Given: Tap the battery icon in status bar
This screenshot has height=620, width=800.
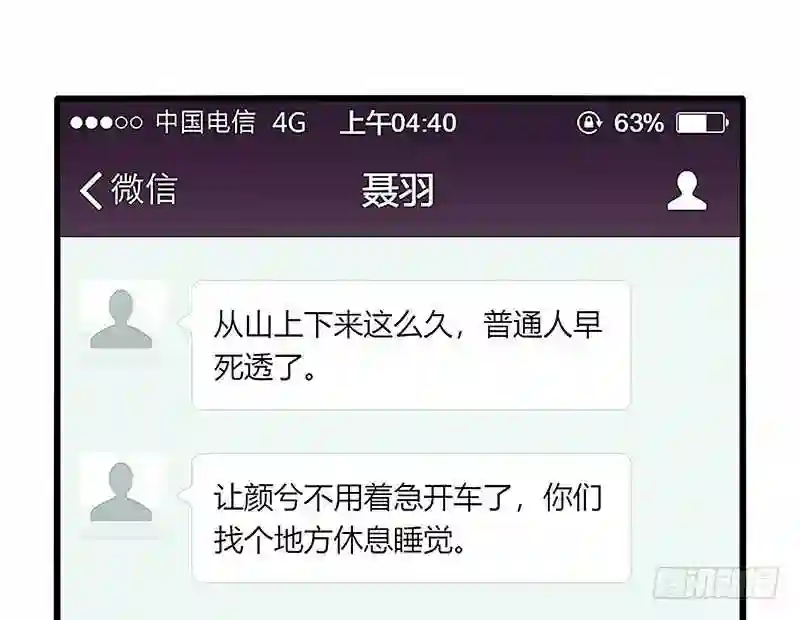Looking at the screenshot, I should 702,123.
